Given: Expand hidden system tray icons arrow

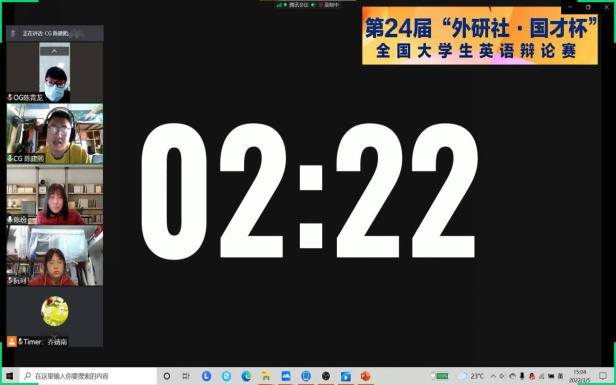Looking at the screenshot, I should [x=493, y=376].
